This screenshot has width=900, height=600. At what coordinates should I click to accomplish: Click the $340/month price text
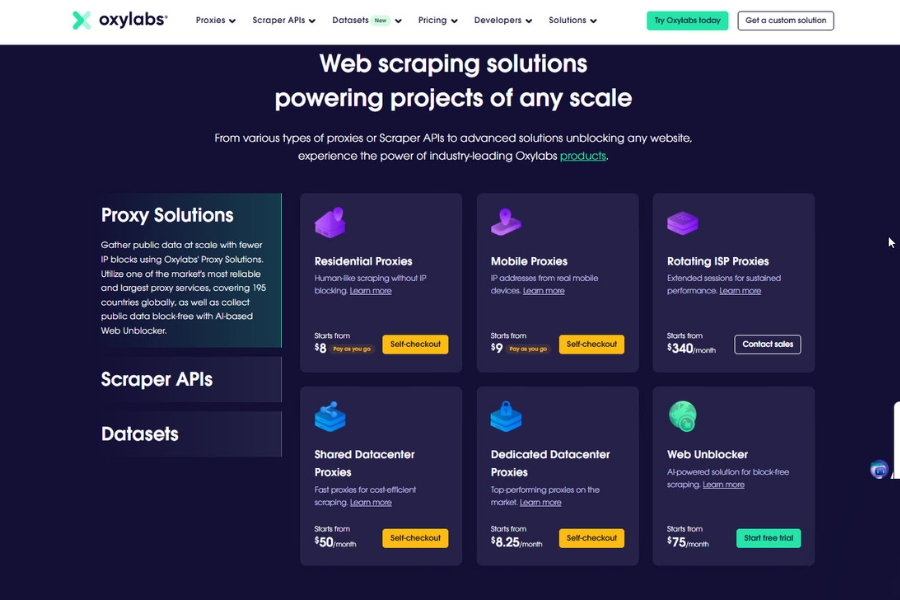coord(691,349)
